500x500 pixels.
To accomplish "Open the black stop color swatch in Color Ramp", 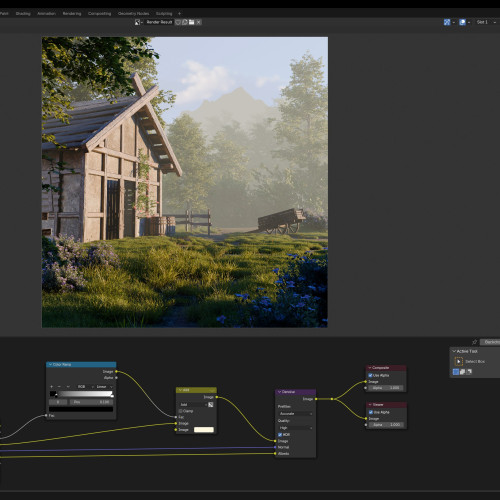I will pos(81,409).
